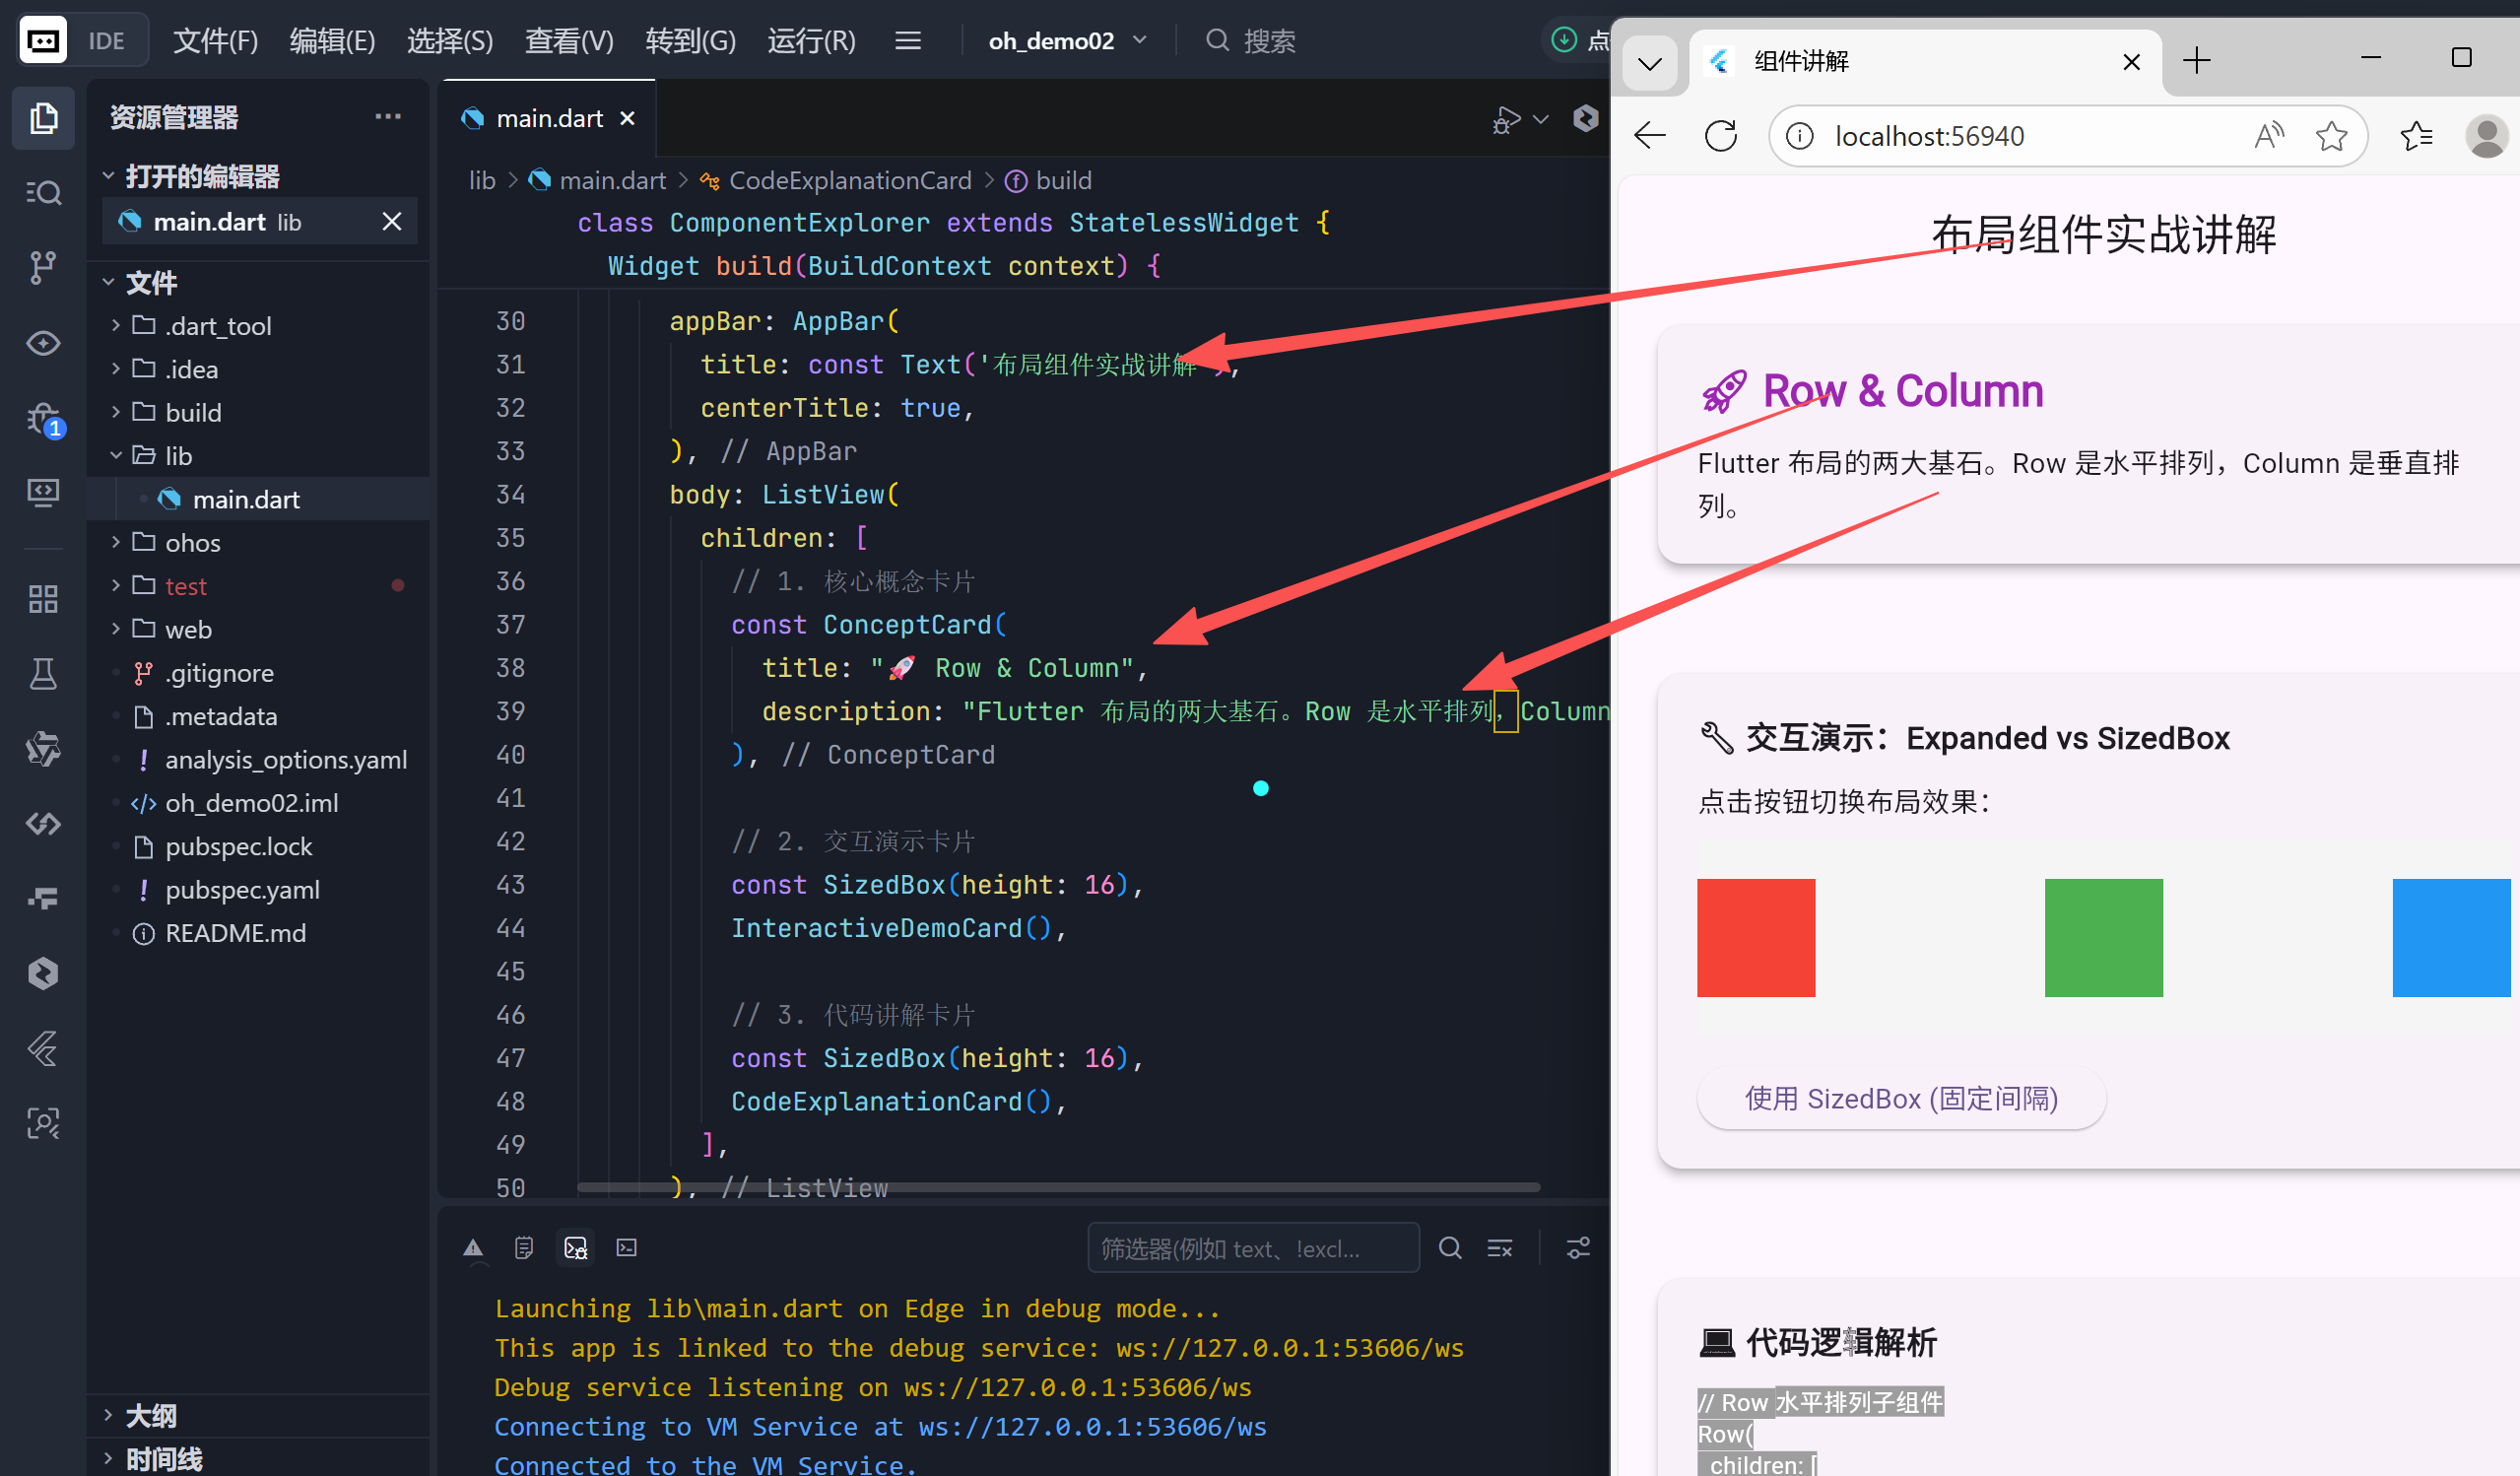Viewport: 2520px width, 1476px height.
Task: Click the search icon in console filter
Action: 1449,1247
